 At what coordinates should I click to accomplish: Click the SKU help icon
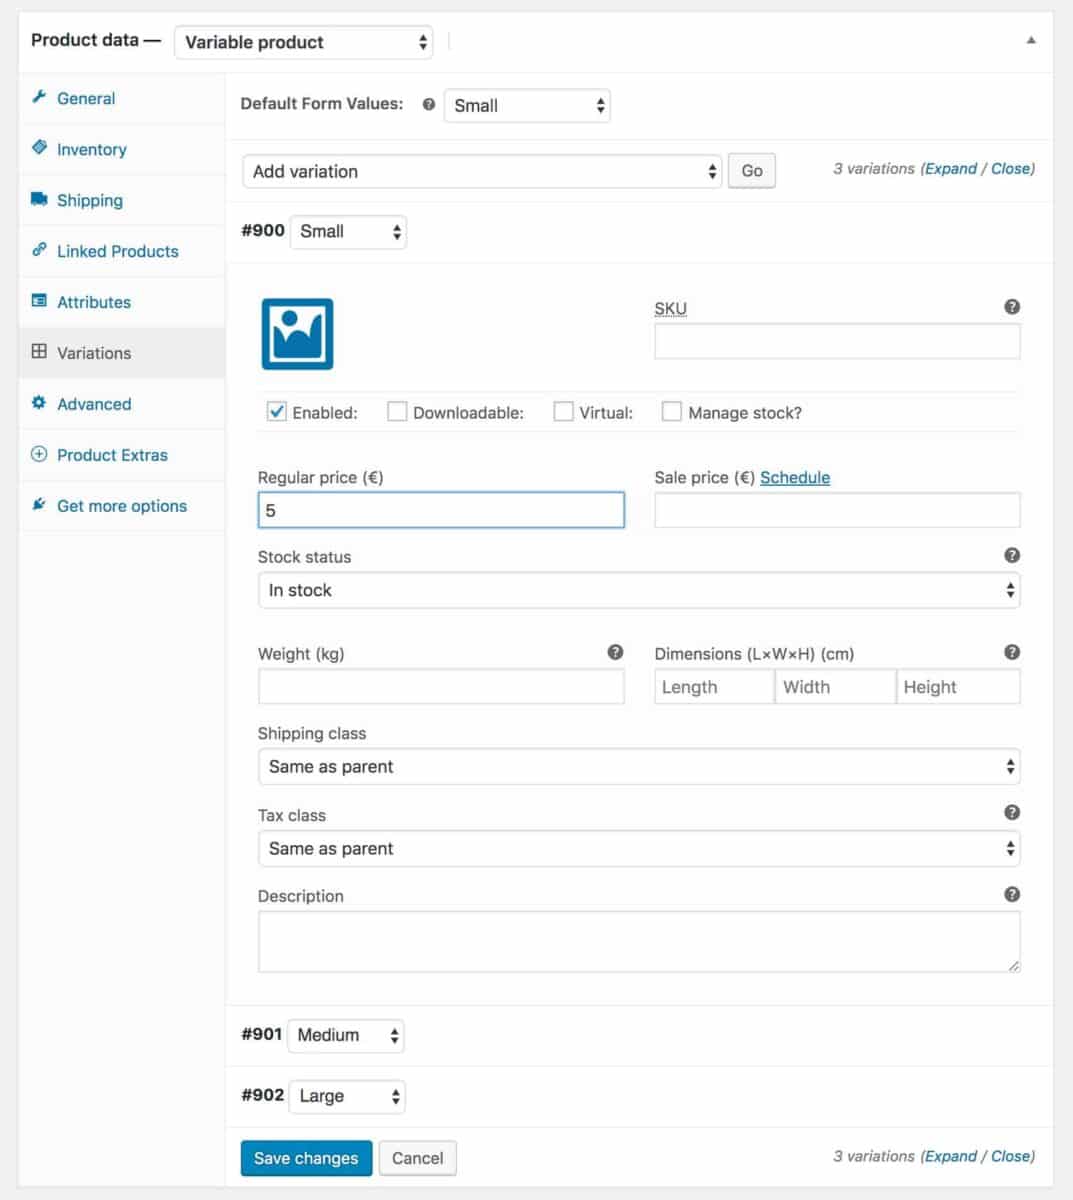[x=1012, y=307]
